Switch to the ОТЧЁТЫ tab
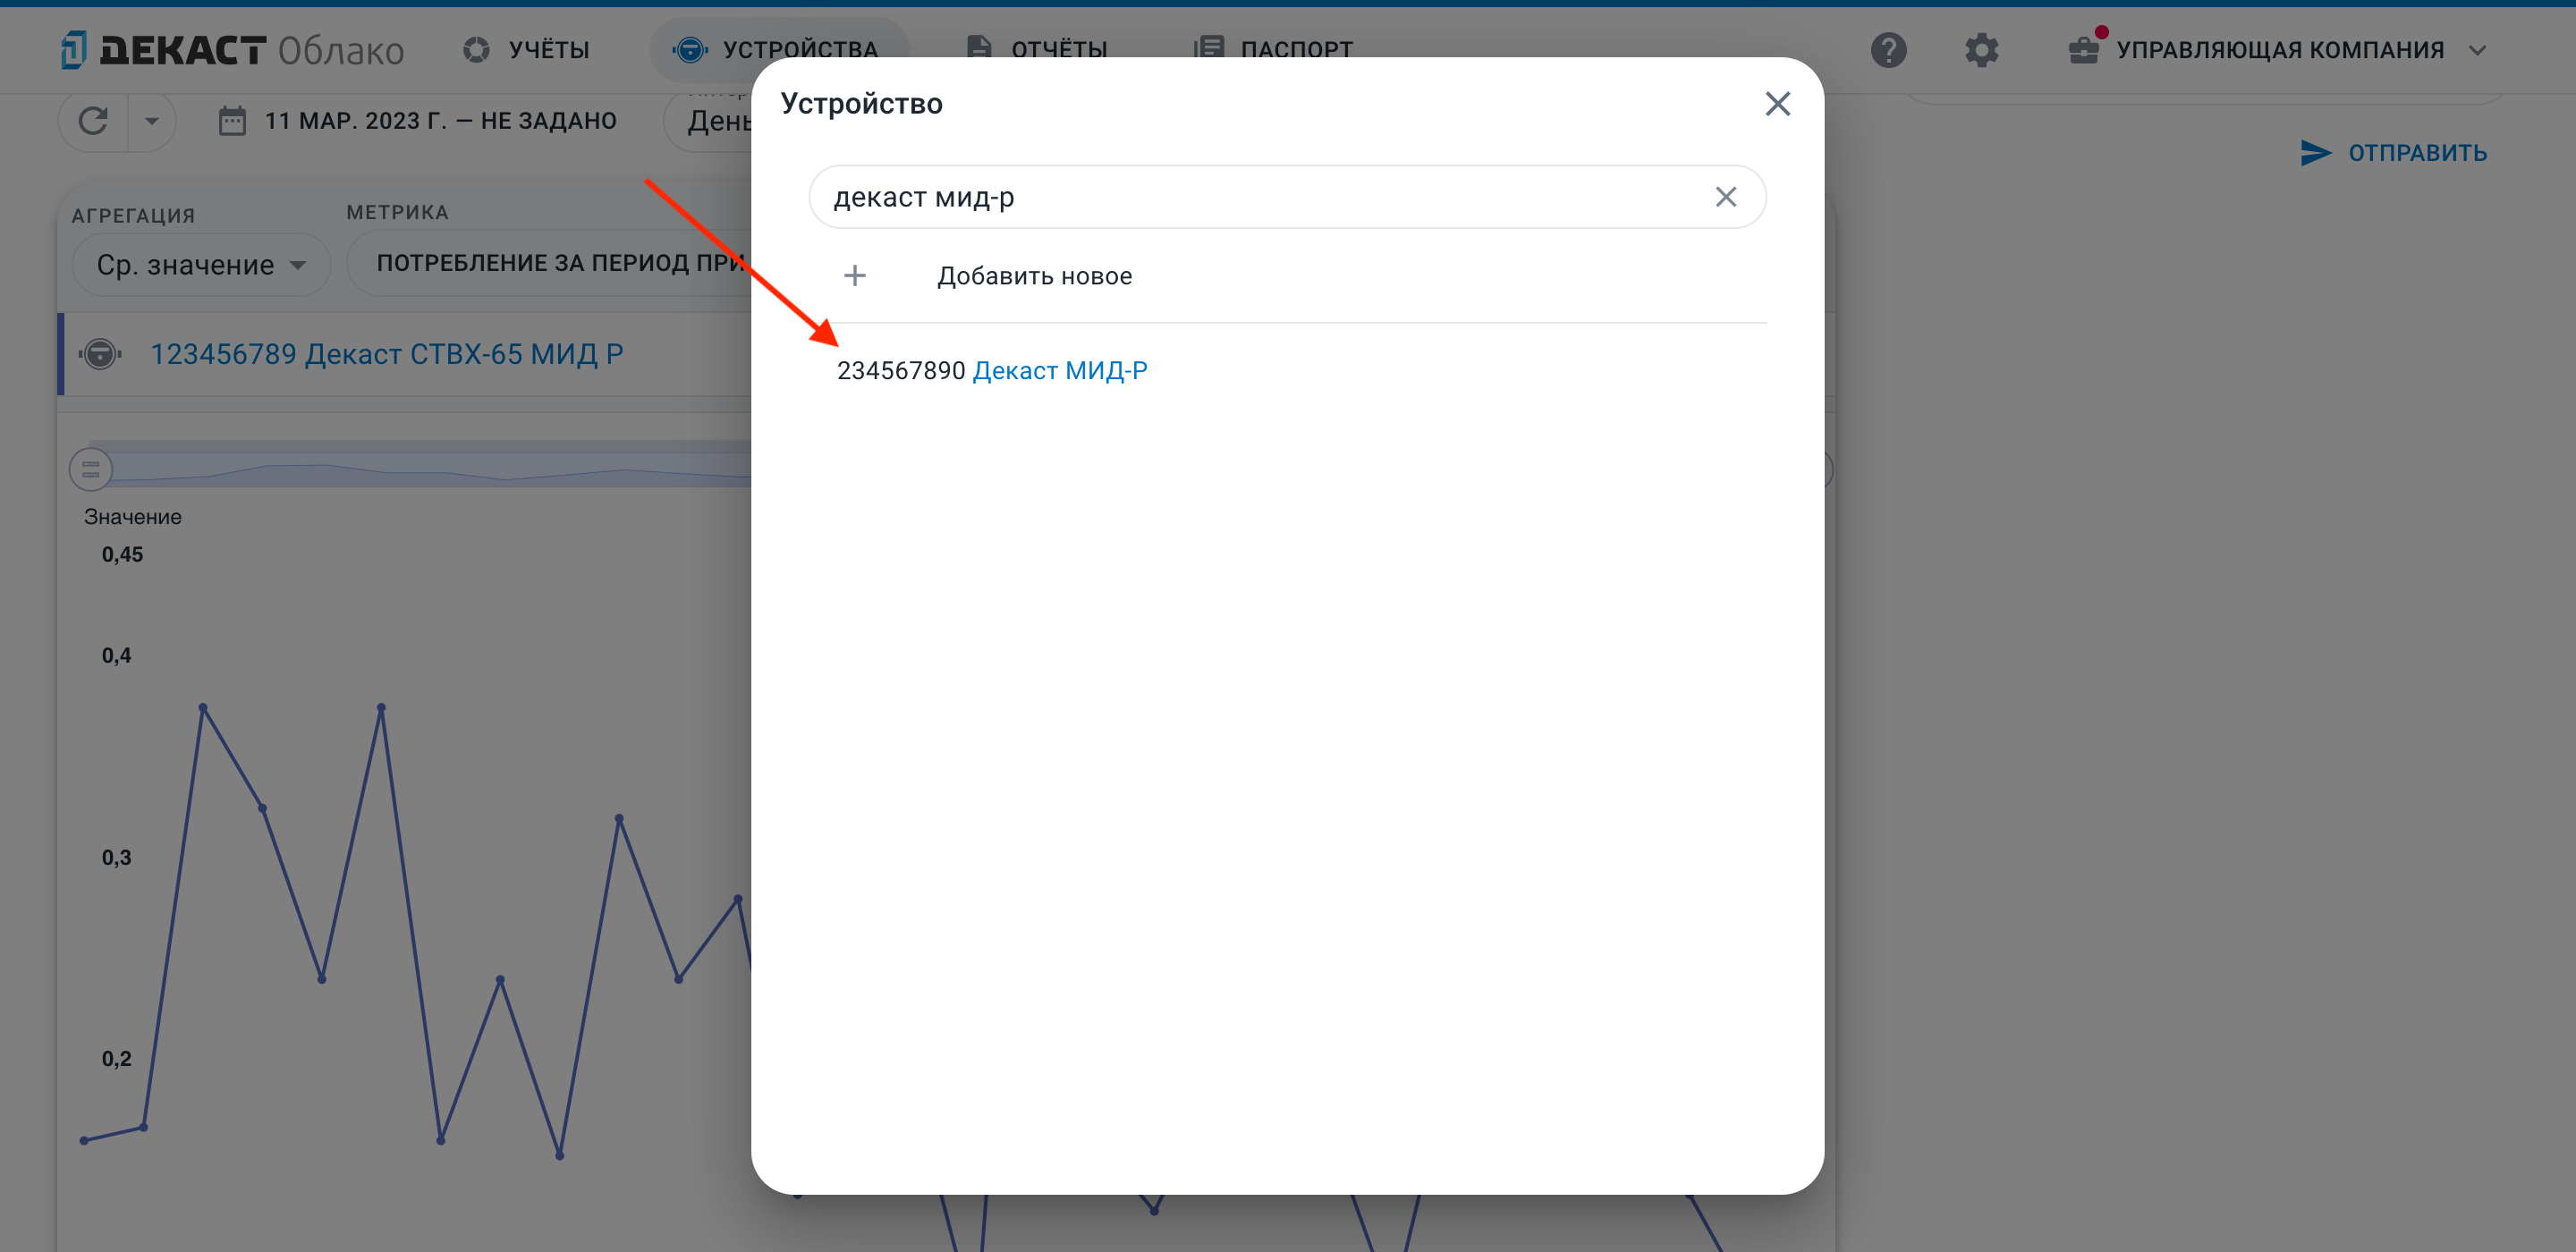 pos(1037,49)
